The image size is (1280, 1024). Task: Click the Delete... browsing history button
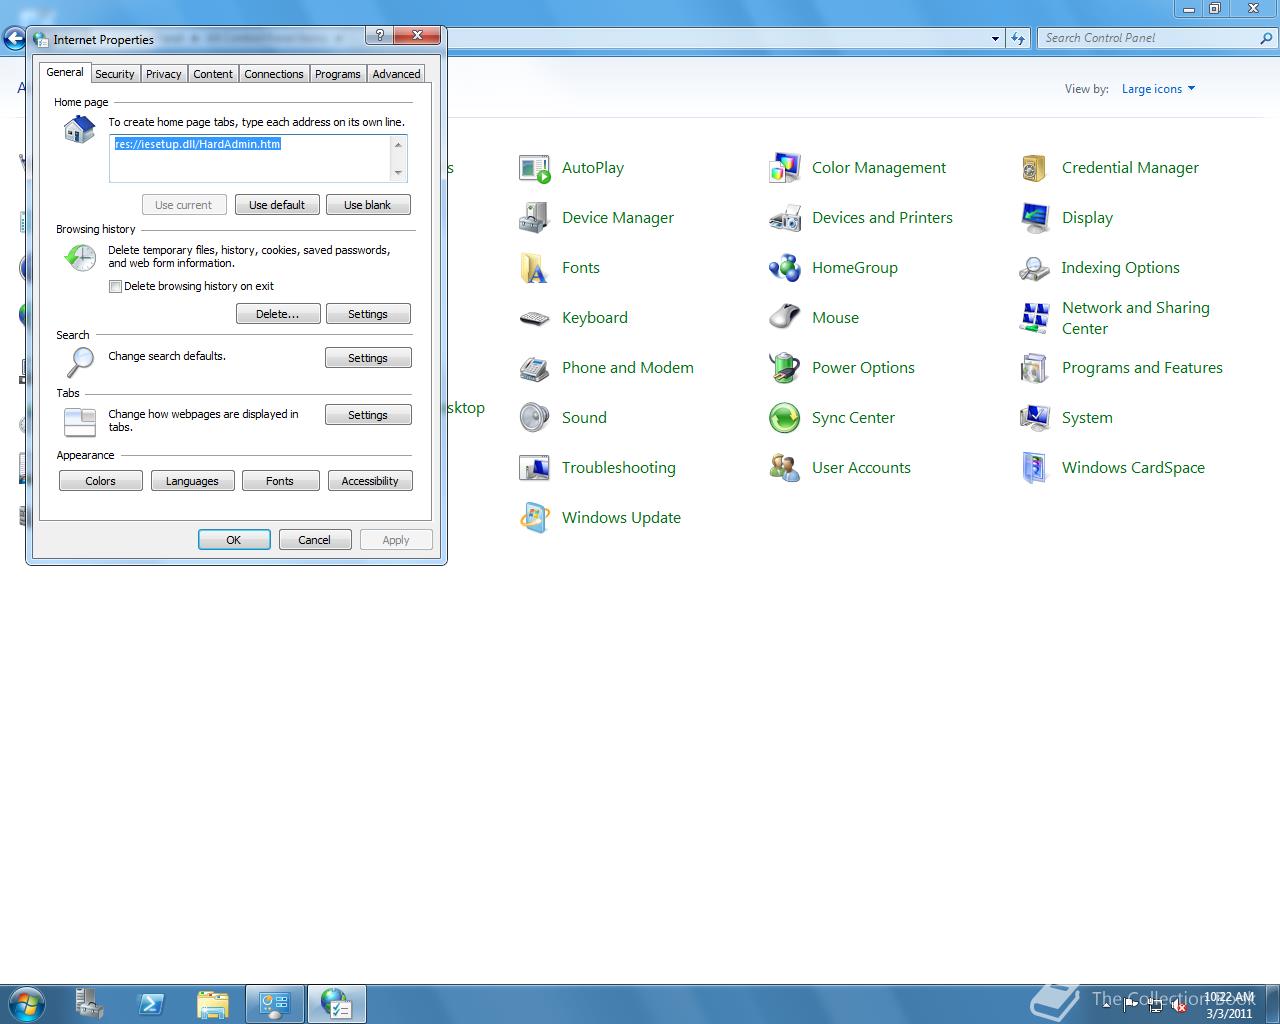278,314
